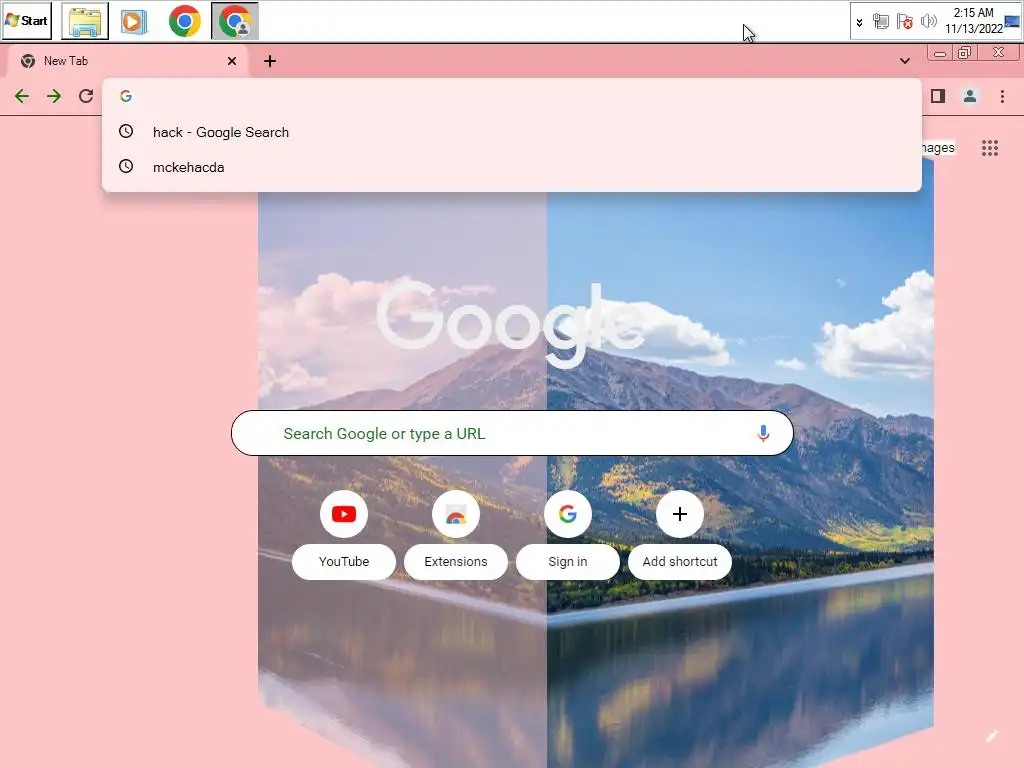
Task: Click the clock showing 2:15 AM
Action: (974, 21)
